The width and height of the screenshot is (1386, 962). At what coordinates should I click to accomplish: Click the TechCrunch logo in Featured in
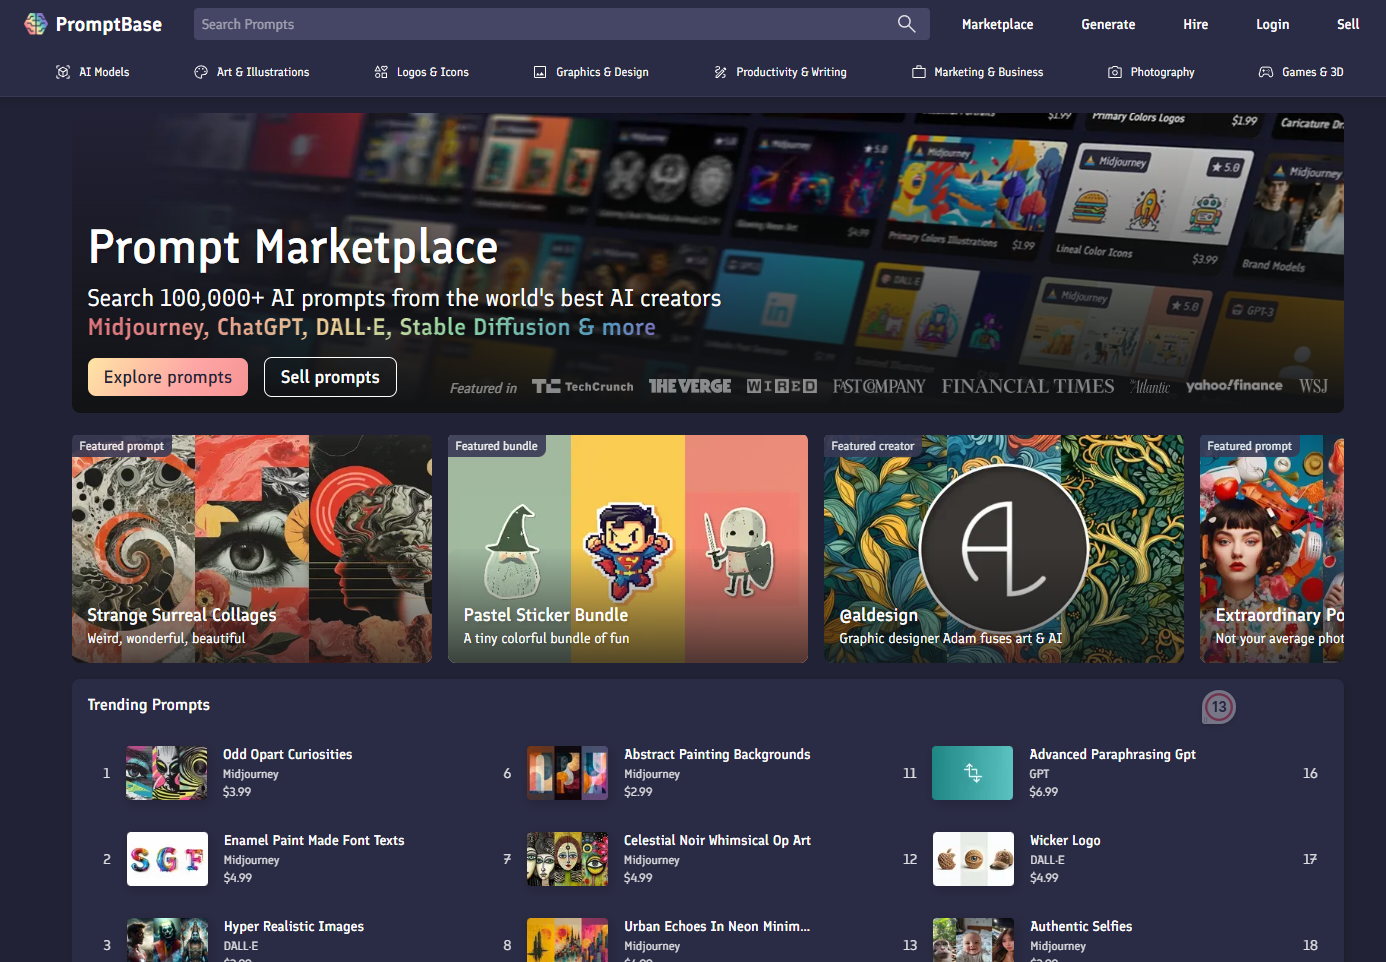tap(583, 386)
